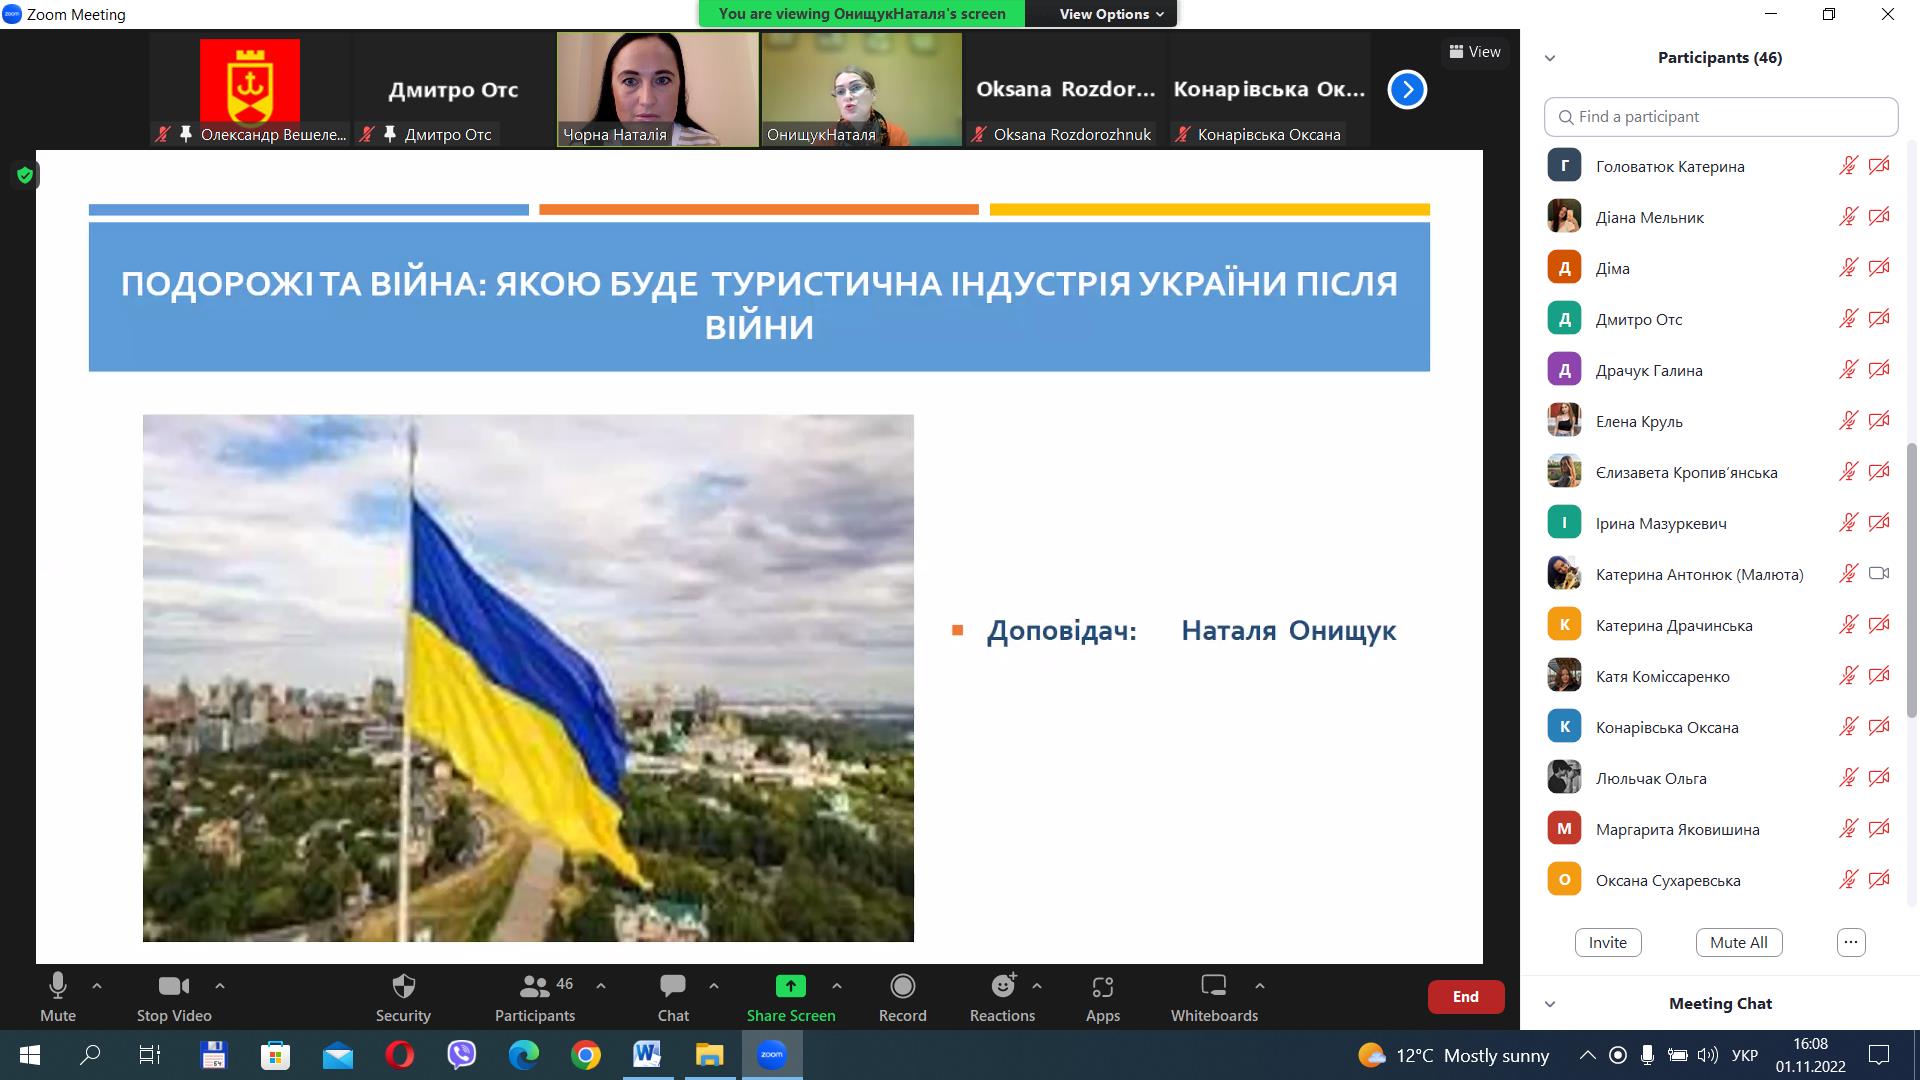Toggle Stop Video camera button
Viewport: 1920px width, 1080px height.
(x=173, y=987)
